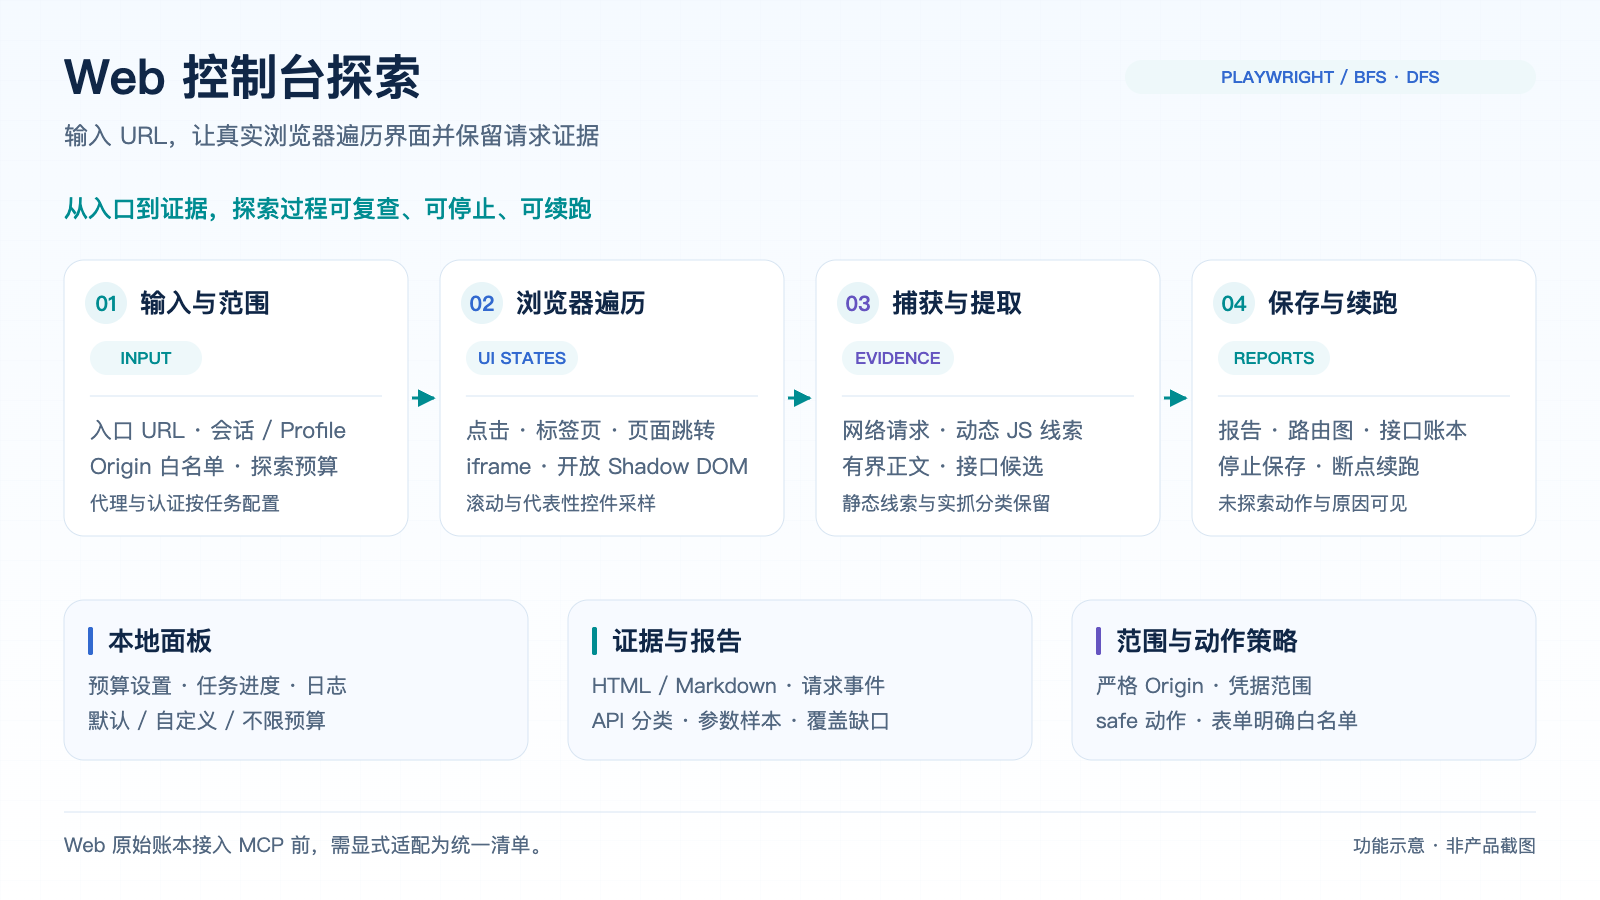1600x900 pixels.
Task: Click the 捕获与提取 card heading
Action: pyautogui.click(x=957, y=303)
